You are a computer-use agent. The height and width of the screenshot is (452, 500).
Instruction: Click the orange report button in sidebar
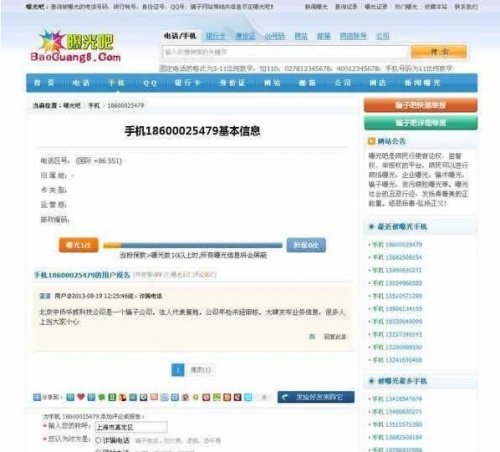pos(421,105)
